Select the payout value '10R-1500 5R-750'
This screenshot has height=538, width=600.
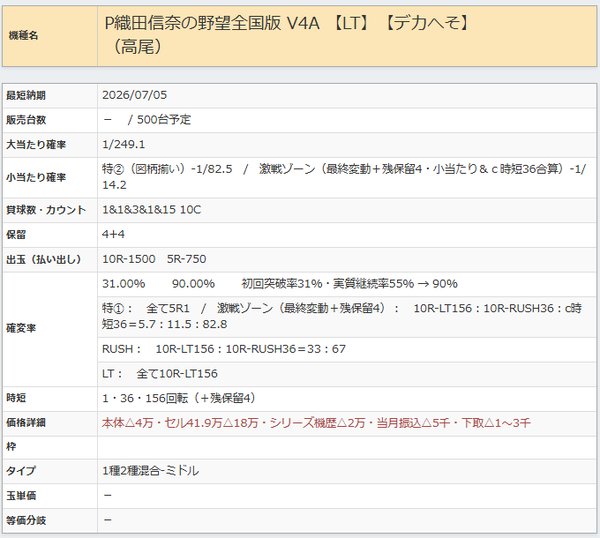154,259
